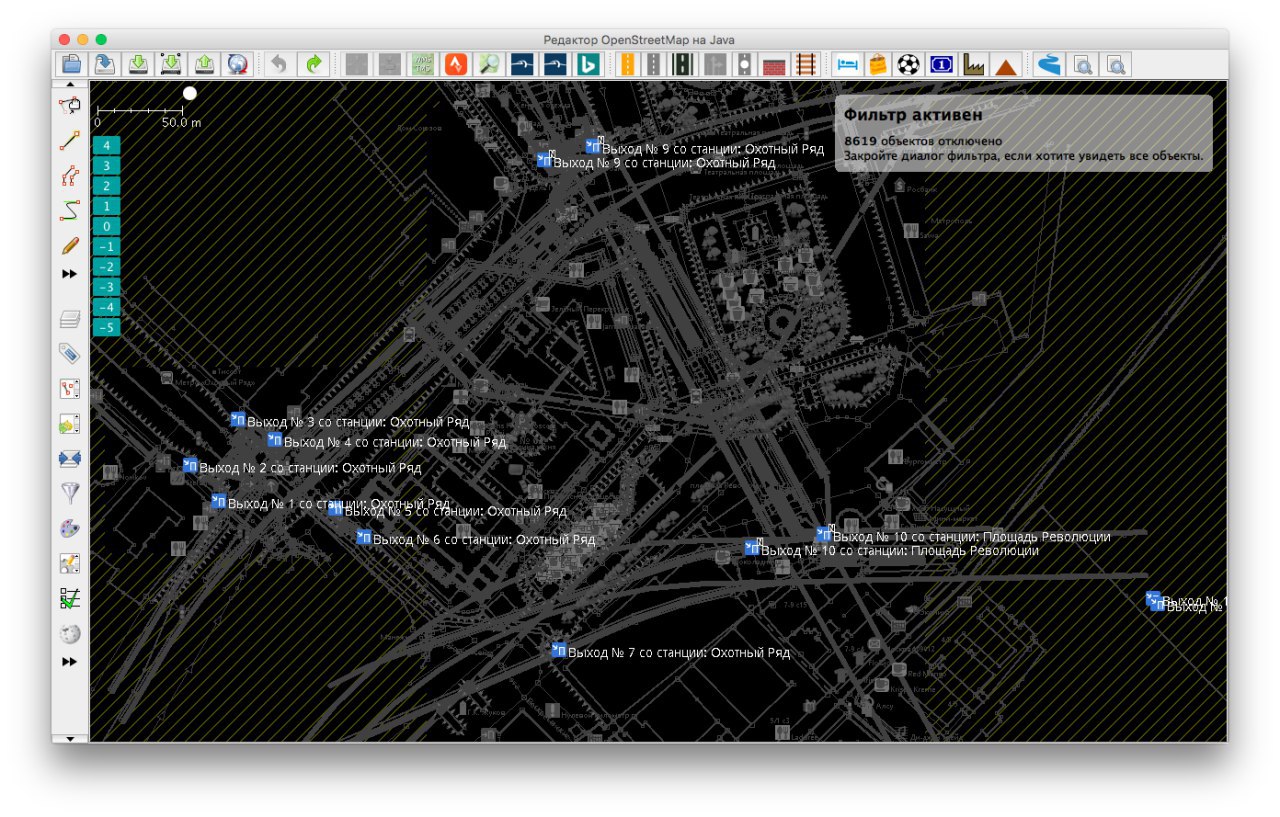
Task: Choose the Improve way accuracy tool
Action: (70, 176)
